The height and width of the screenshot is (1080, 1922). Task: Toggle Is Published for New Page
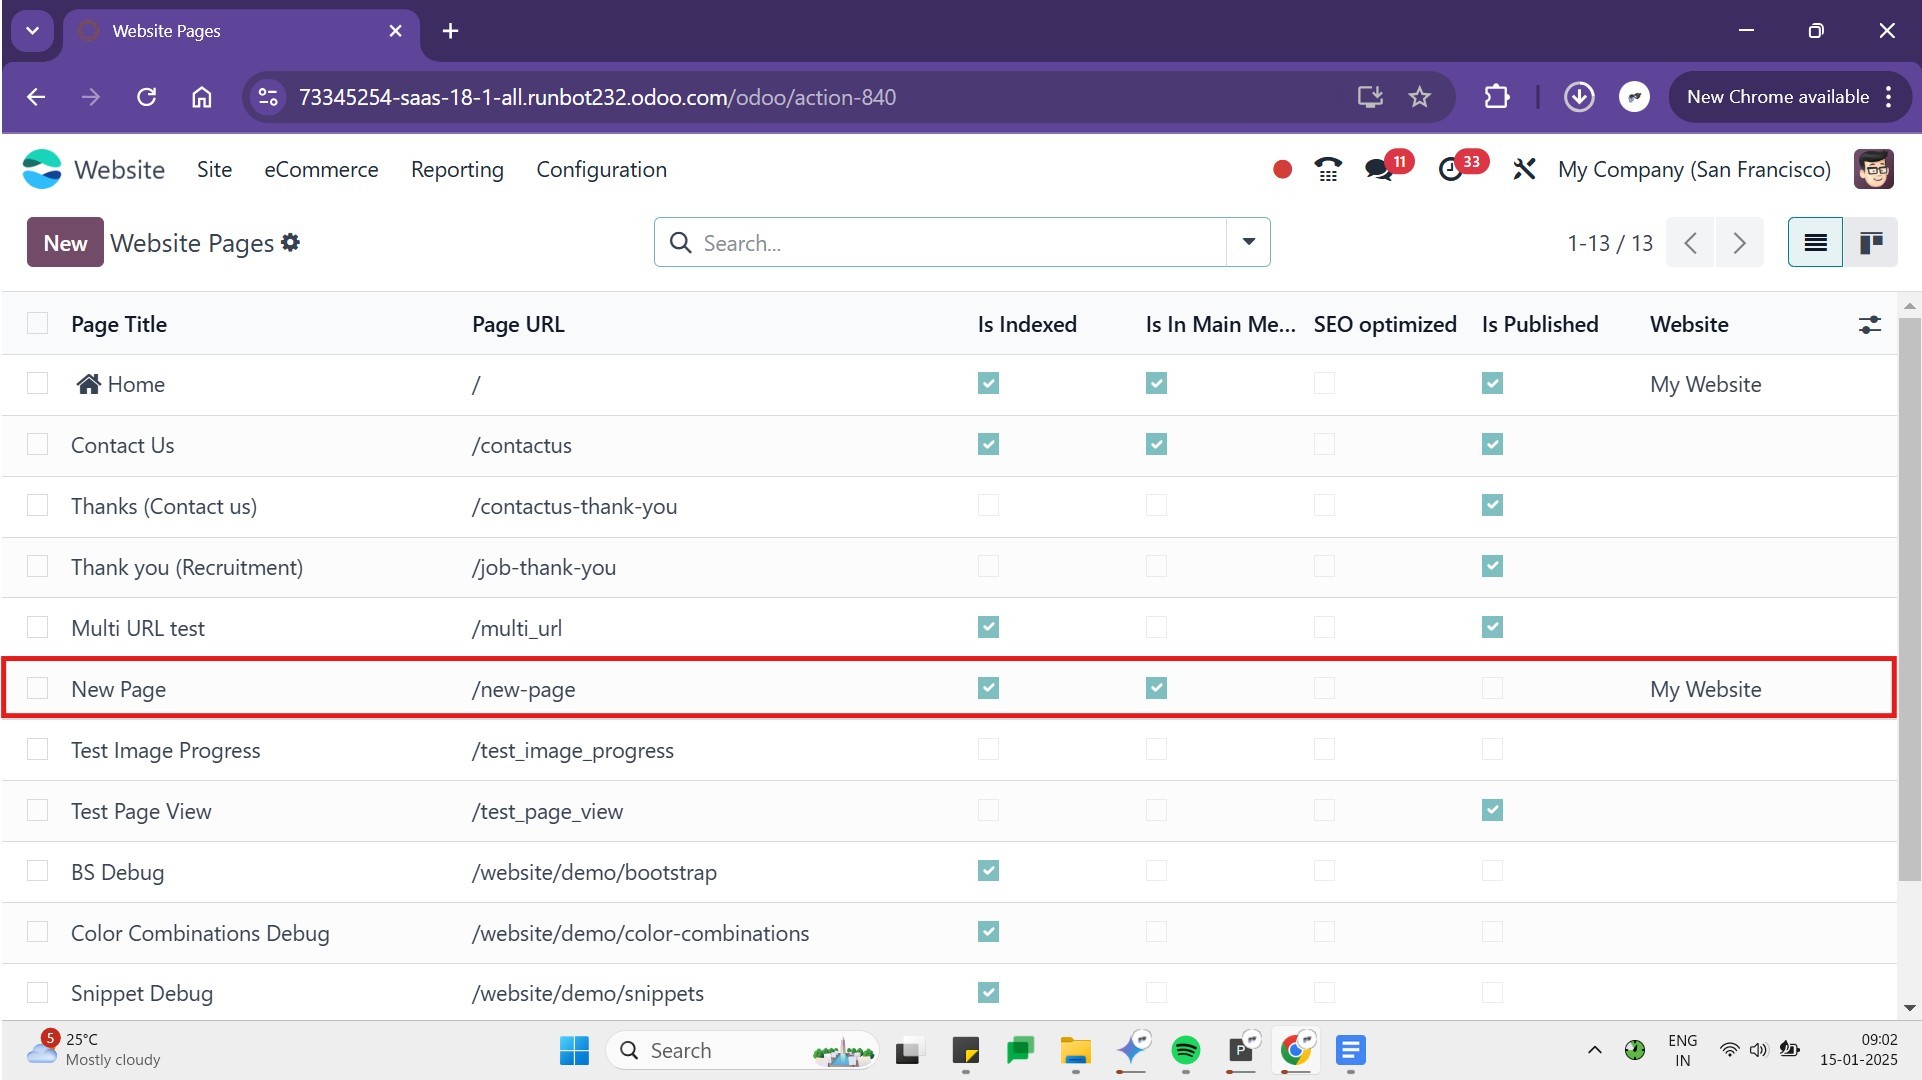[1492, 688]
